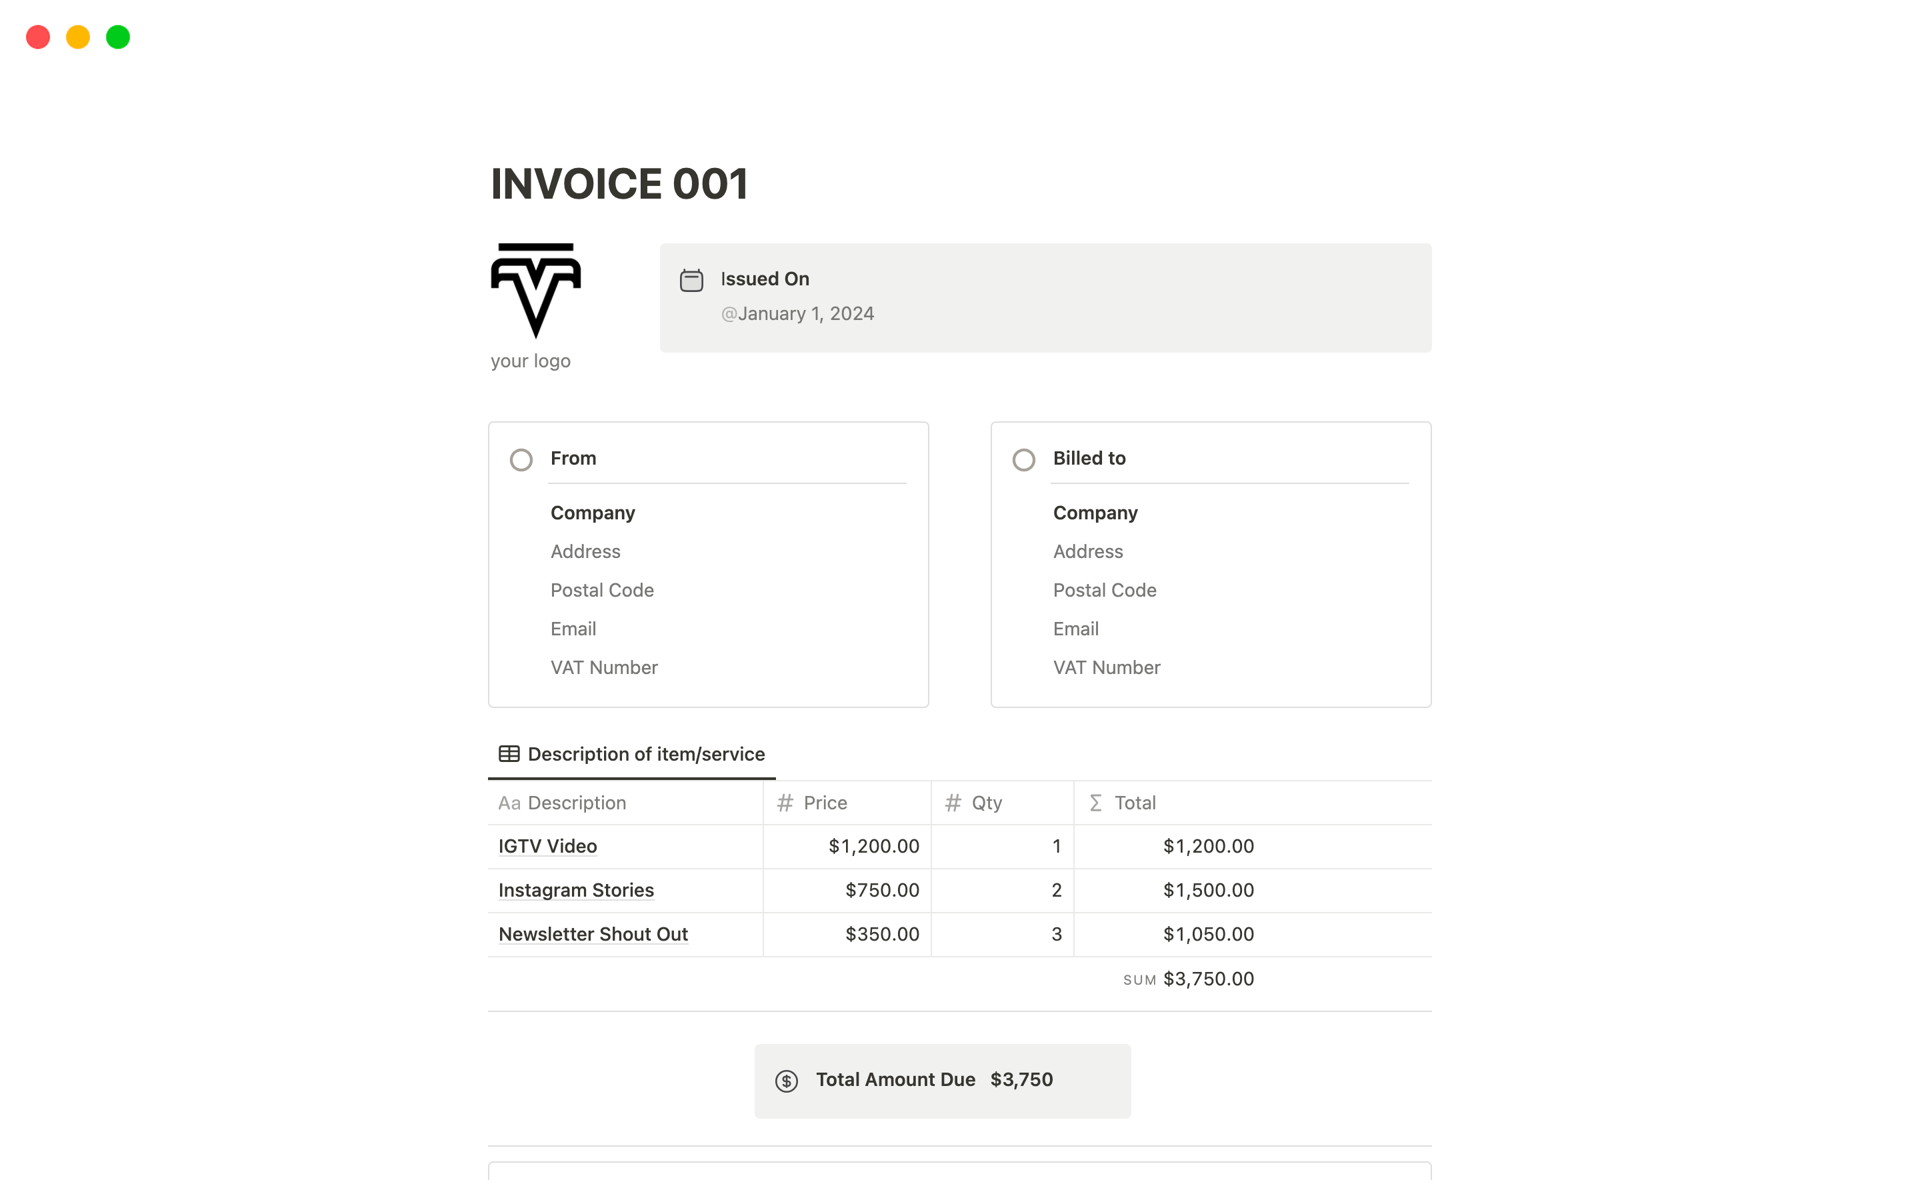
Task: Click the hash icon in Price column header
Action: 785,803
